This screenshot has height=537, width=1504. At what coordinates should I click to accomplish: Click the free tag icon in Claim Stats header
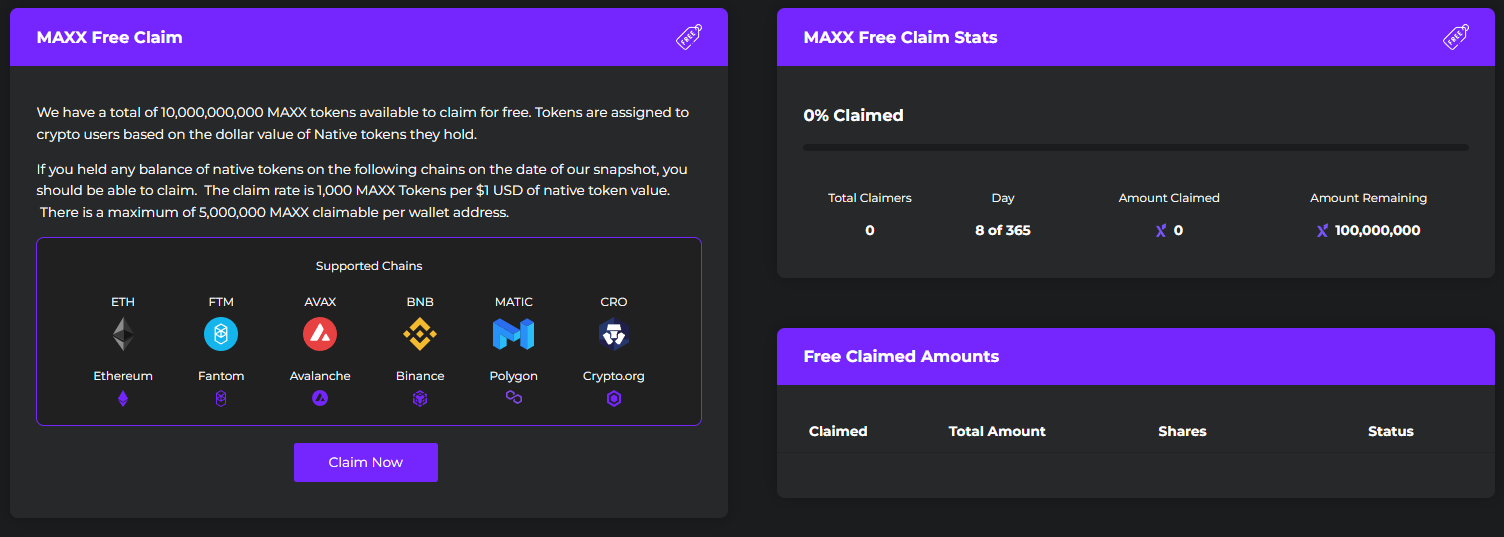point(1456,37)
